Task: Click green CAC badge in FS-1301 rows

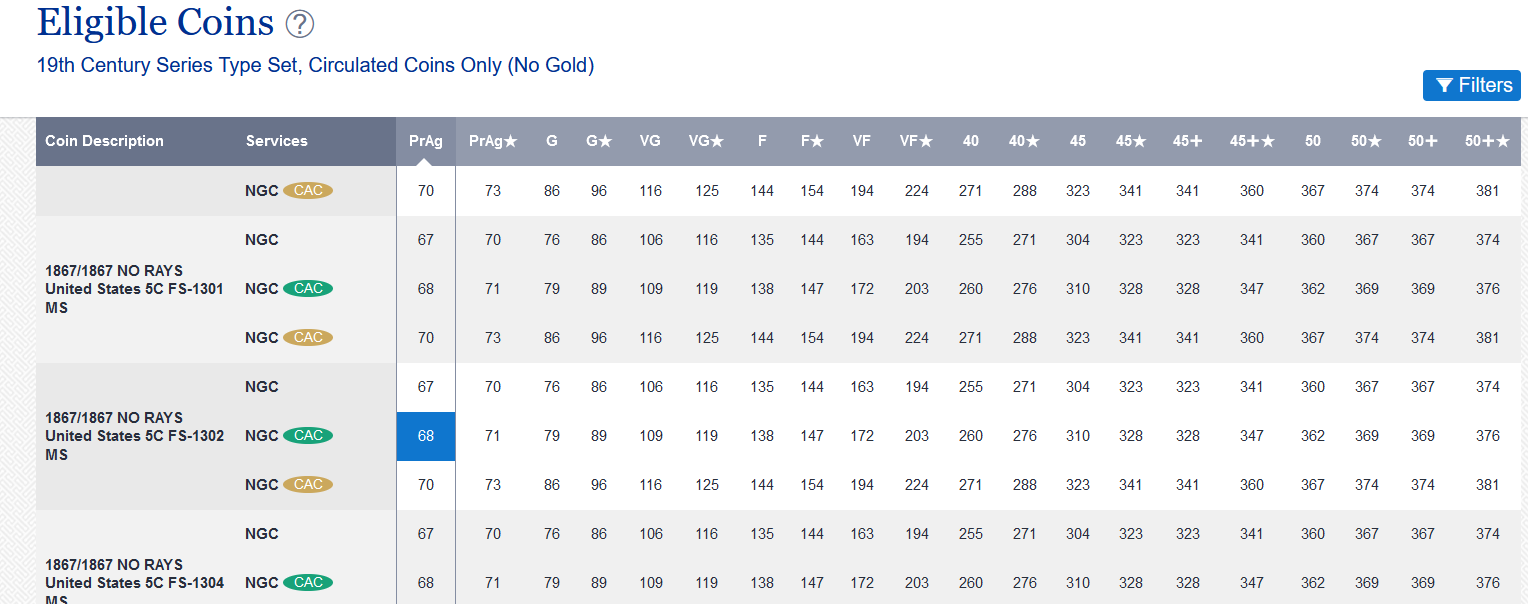Action: [308, 289]
